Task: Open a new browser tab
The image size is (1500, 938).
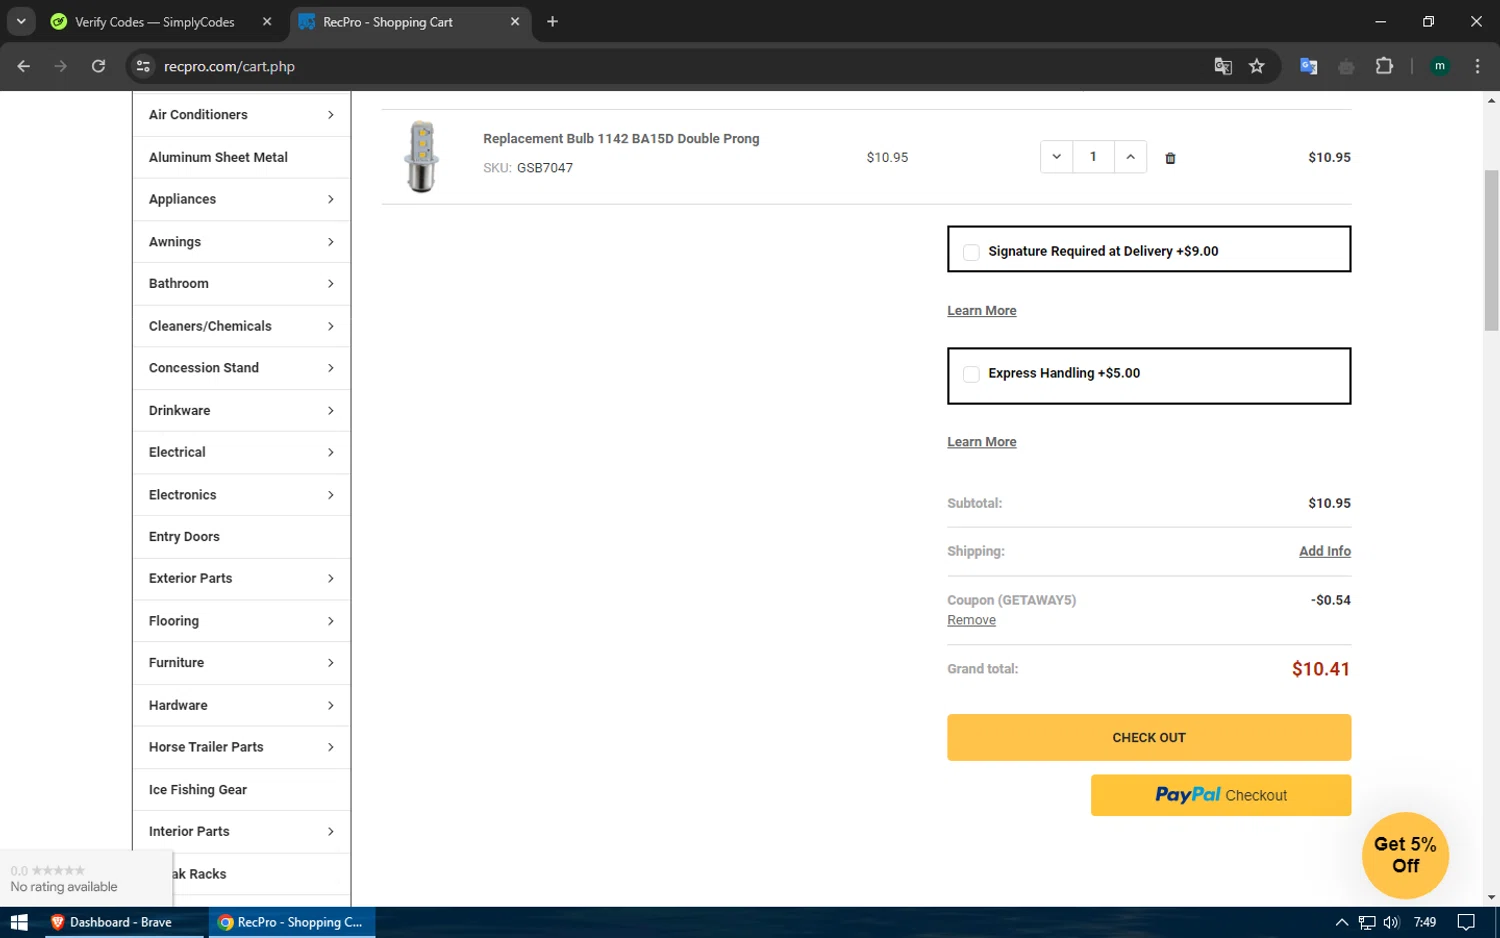Action: tap(552, 22)
